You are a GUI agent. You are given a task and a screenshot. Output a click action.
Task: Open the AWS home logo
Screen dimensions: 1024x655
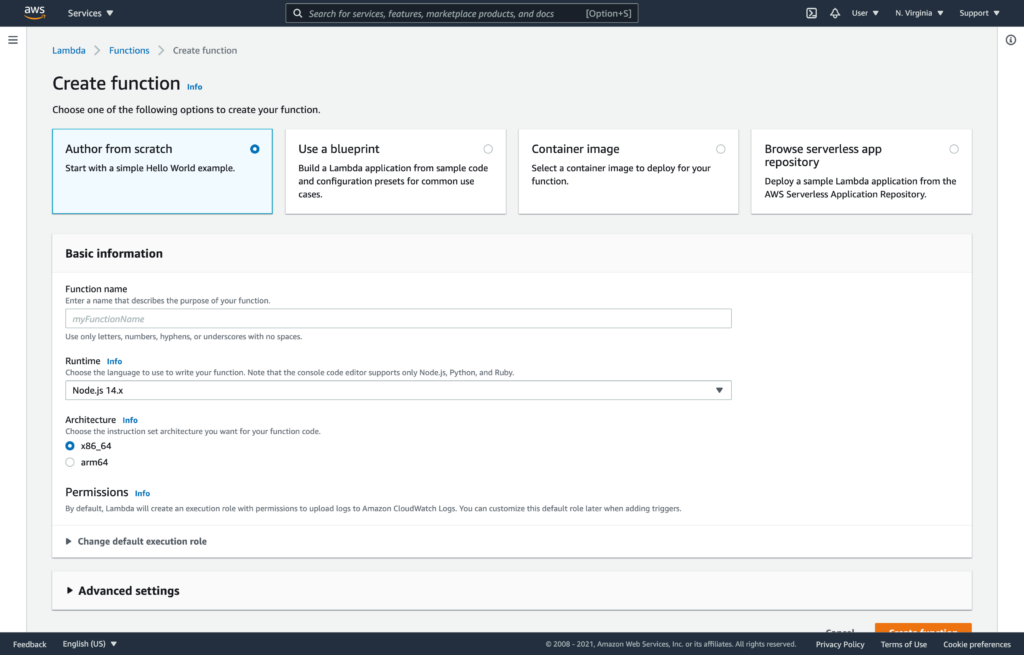[x=35, y=12]
